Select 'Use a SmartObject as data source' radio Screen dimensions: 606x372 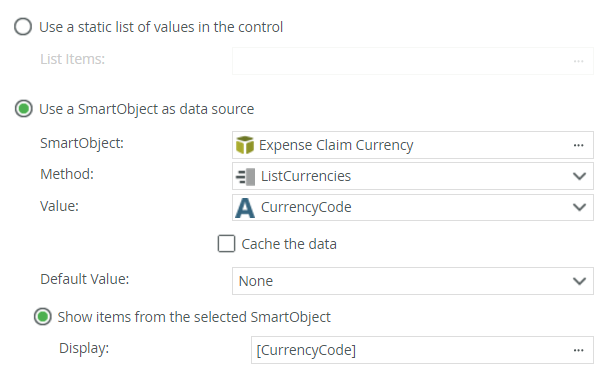24,109
